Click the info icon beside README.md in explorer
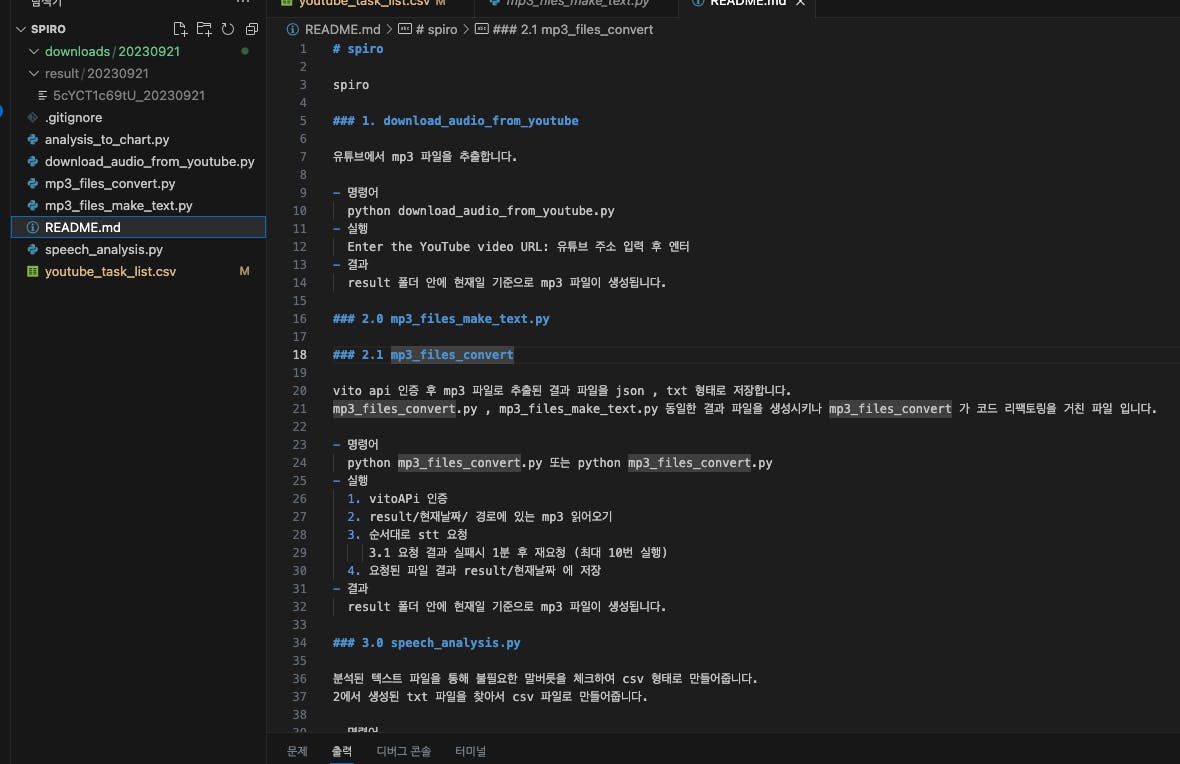This screenshot has height=764, width=1180. pyautogui.click(x=32, y=227)
